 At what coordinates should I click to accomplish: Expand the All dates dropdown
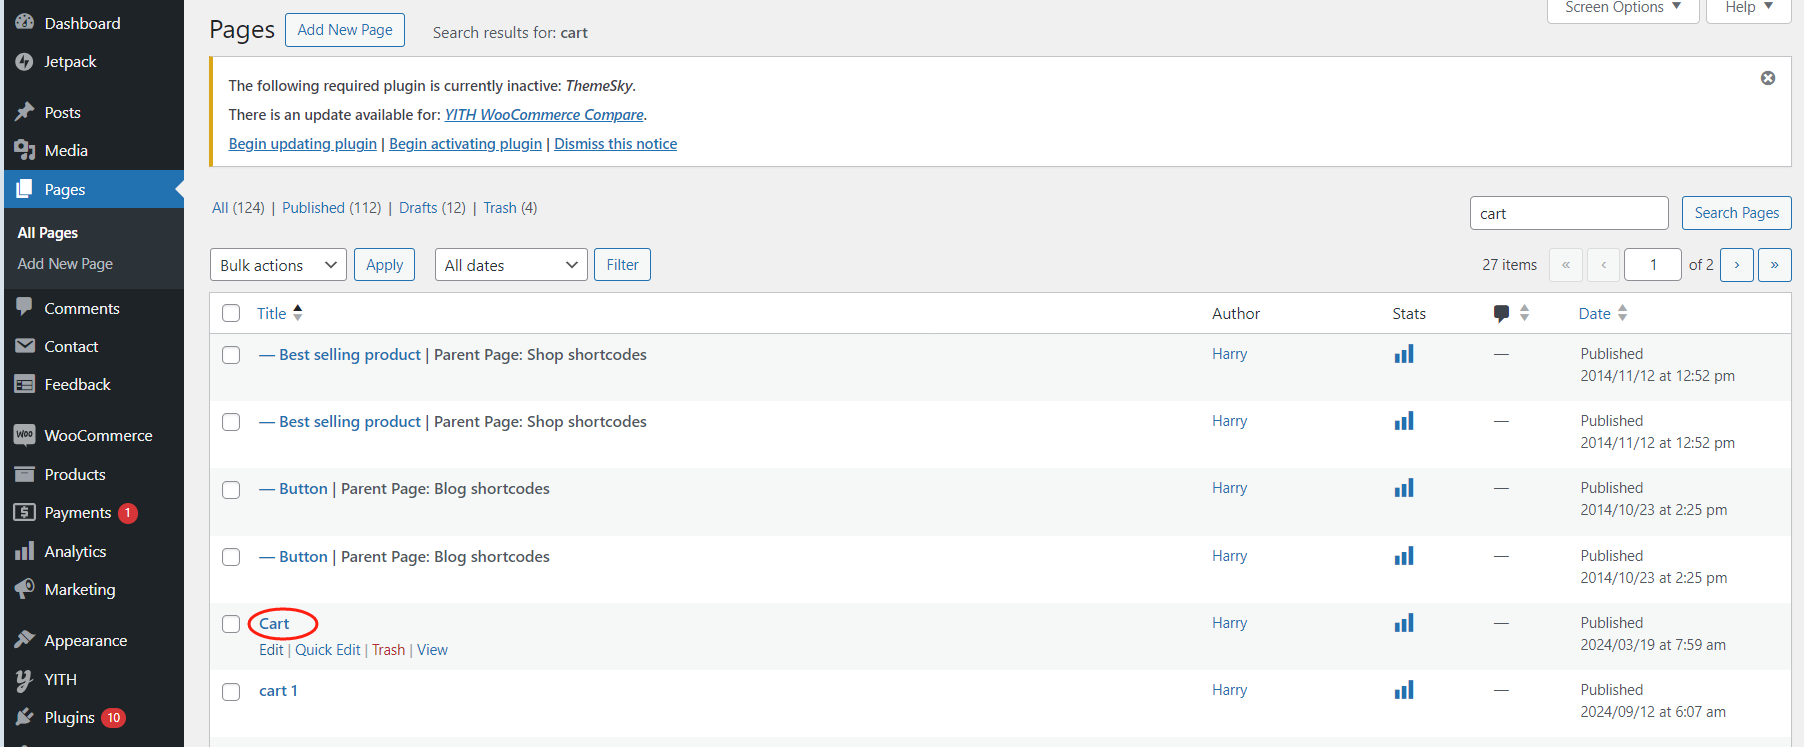(x=511, y=265)
